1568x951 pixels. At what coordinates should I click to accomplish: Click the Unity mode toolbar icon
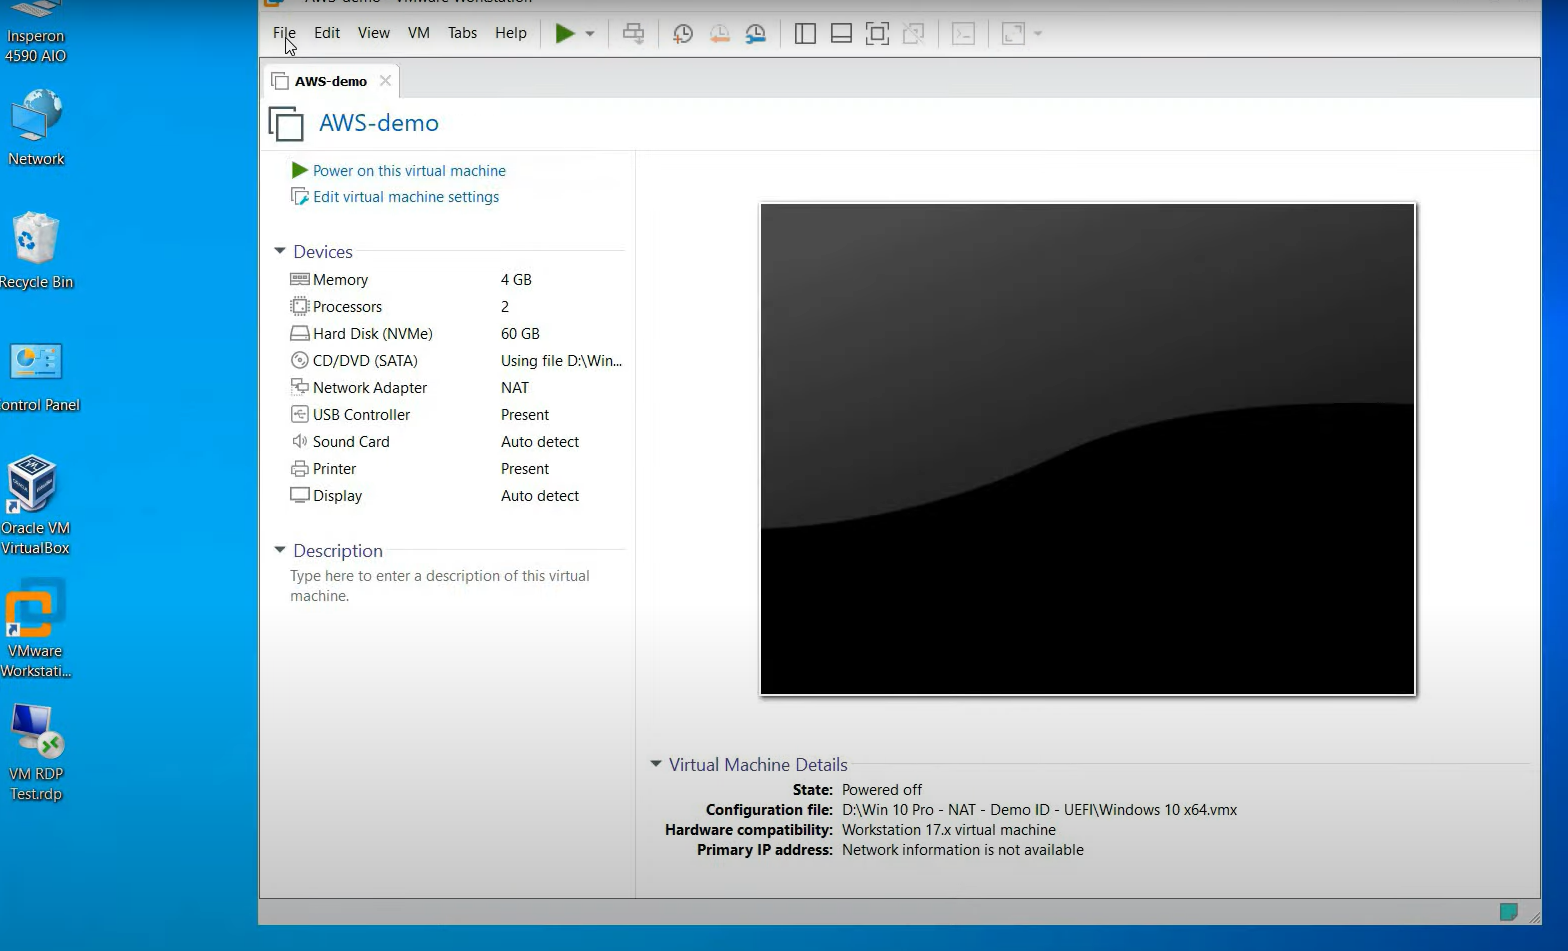point(913,33)
